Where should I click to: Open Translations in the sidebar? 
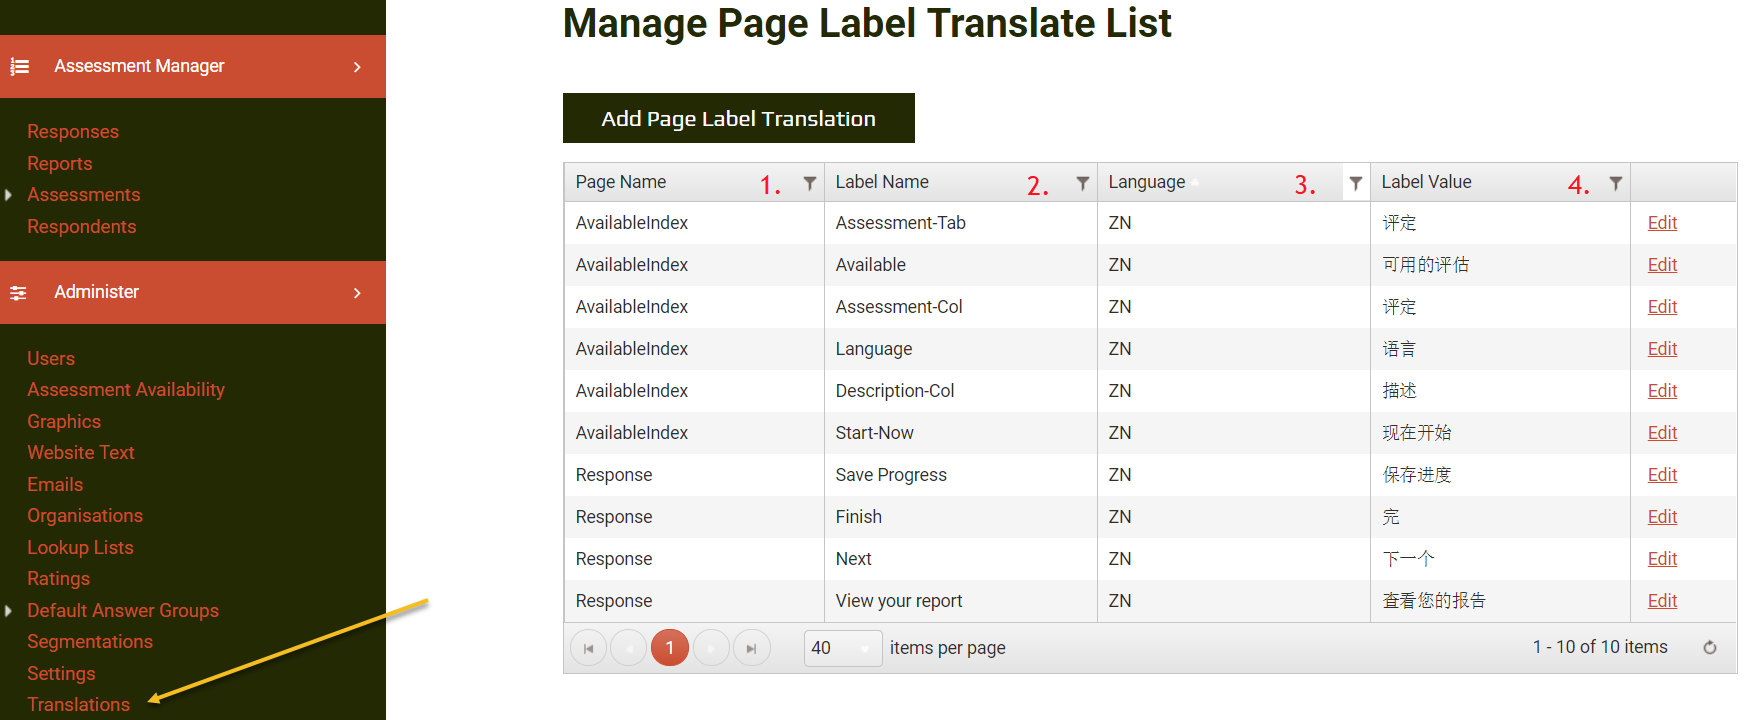tap(79, 705)
